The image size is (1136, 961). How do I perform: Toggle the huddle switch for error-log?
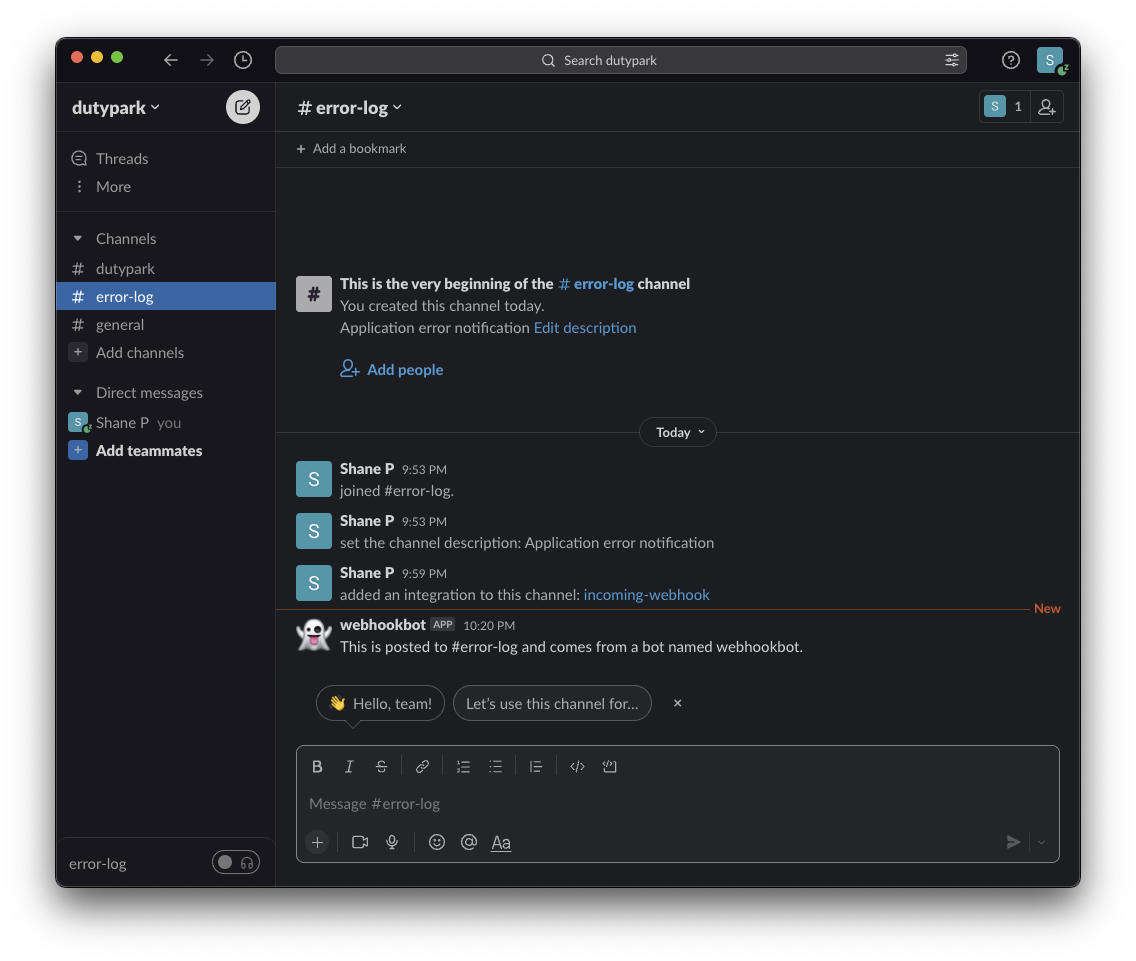pyautogui.click(x=235, y=862)
